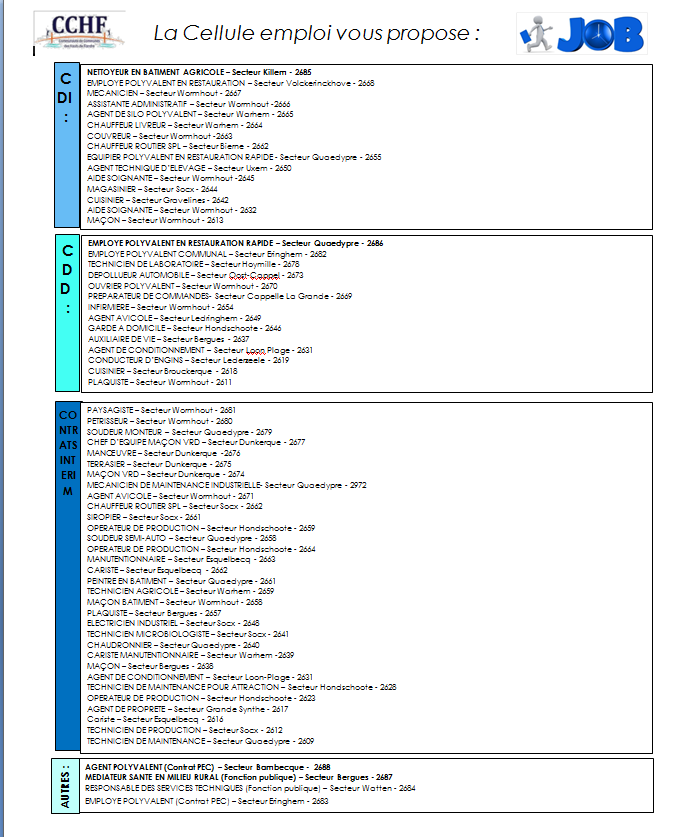Screen dimensions: 681x837
Task: Click 'TECHNICIEN DE MAINTENANCE' Quaedypre 2609
Action: [201, 741]
